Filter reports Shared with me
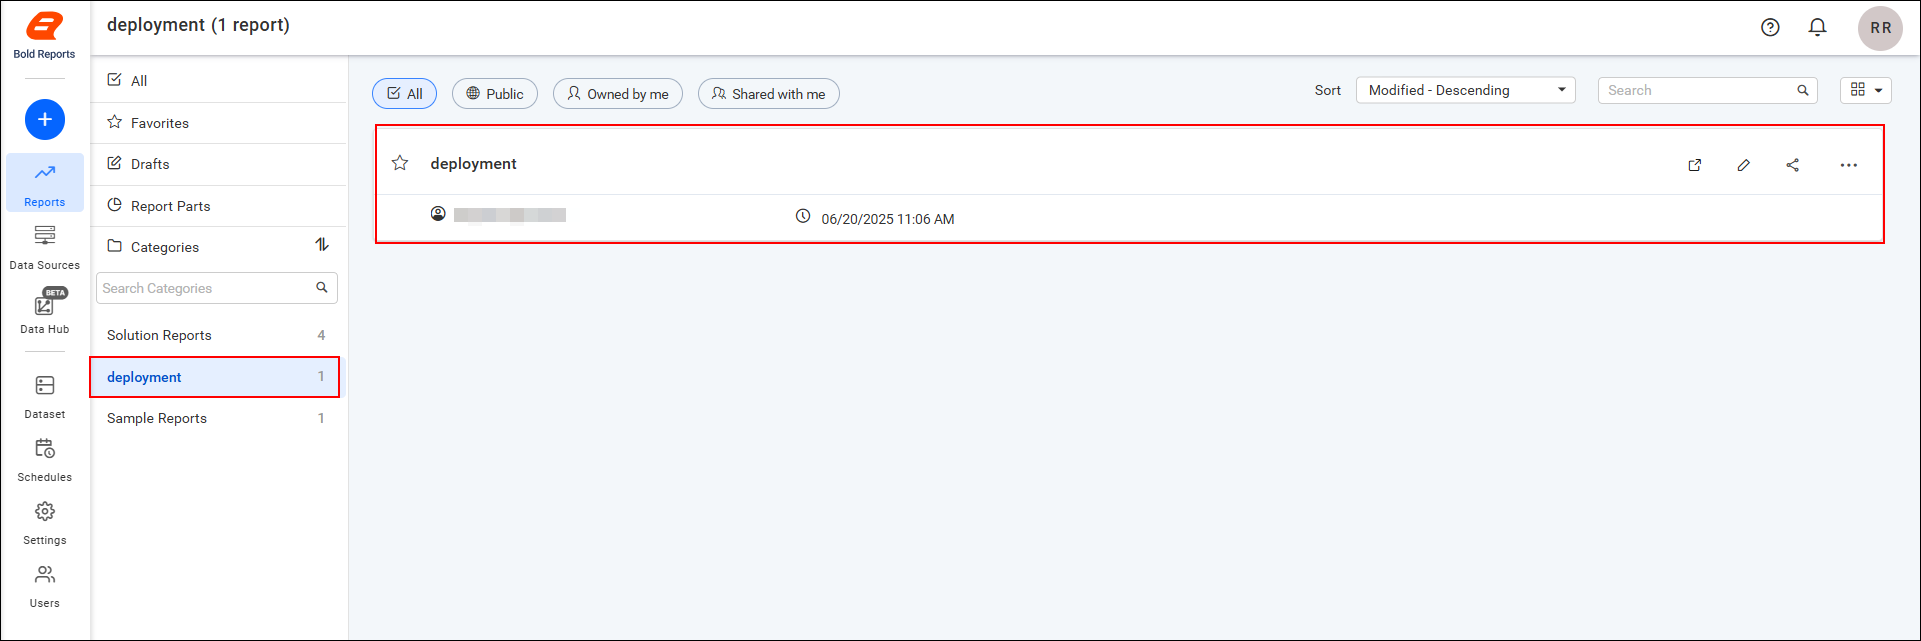 tap(769, 94)
